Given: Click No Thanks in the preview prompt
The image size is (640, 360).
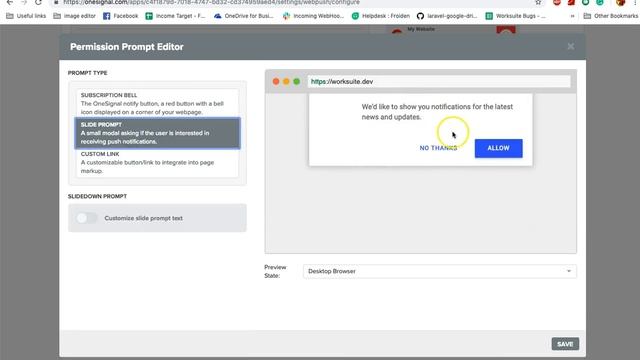Looking at the screenshot, I should click(x=438, y=148).
